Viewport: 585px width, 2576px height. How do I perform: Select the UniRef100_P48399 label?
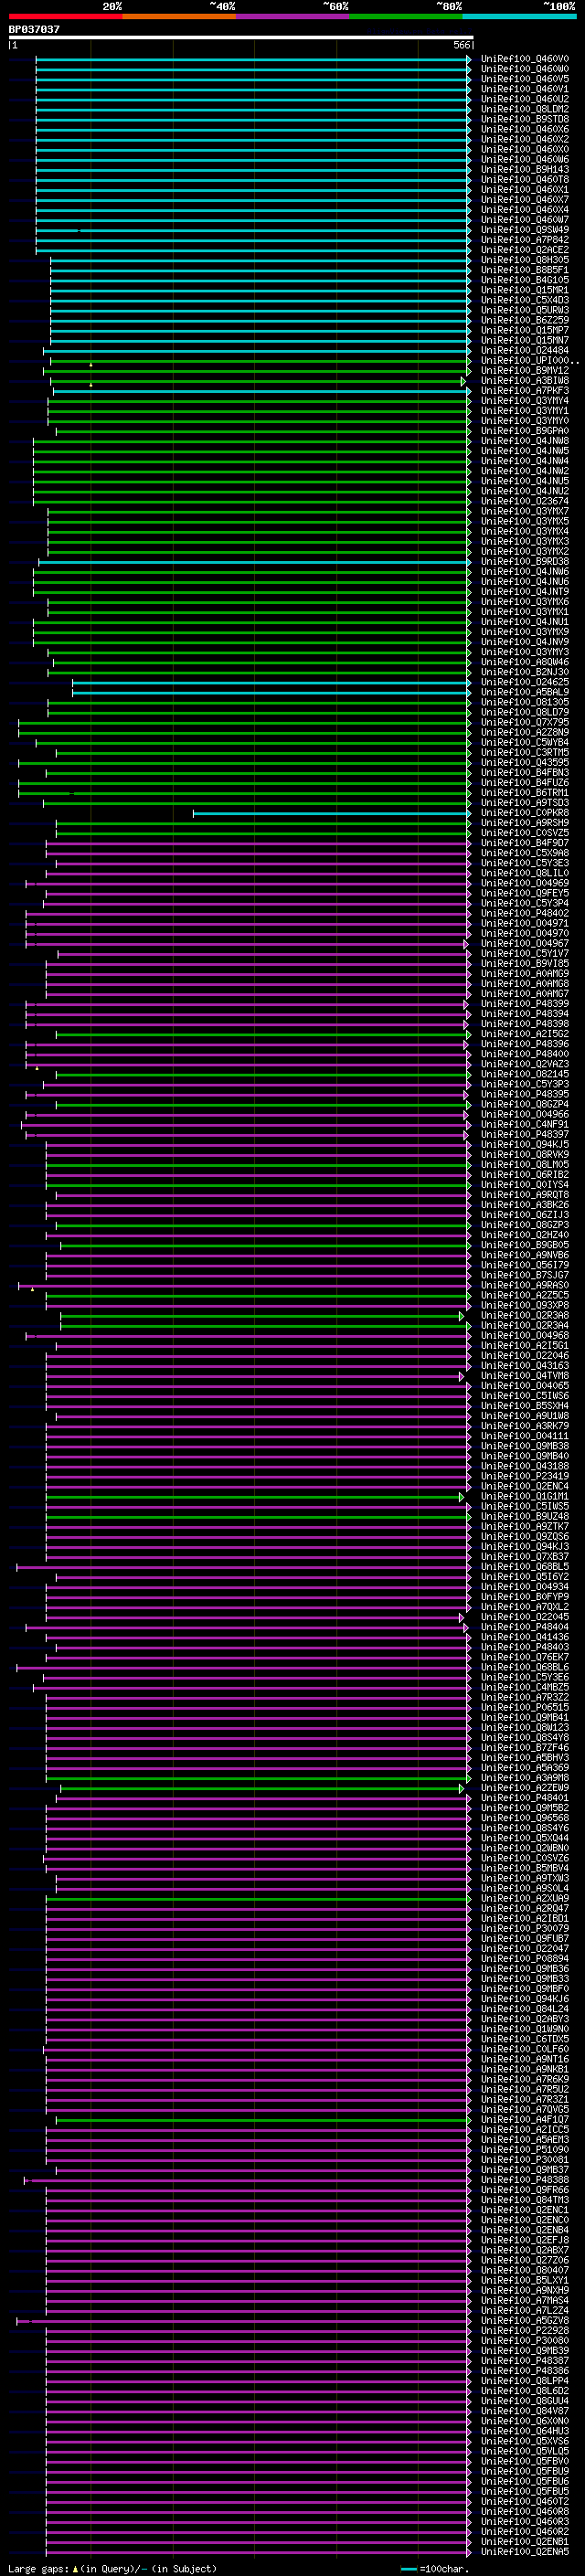(x=525, y=1004)
